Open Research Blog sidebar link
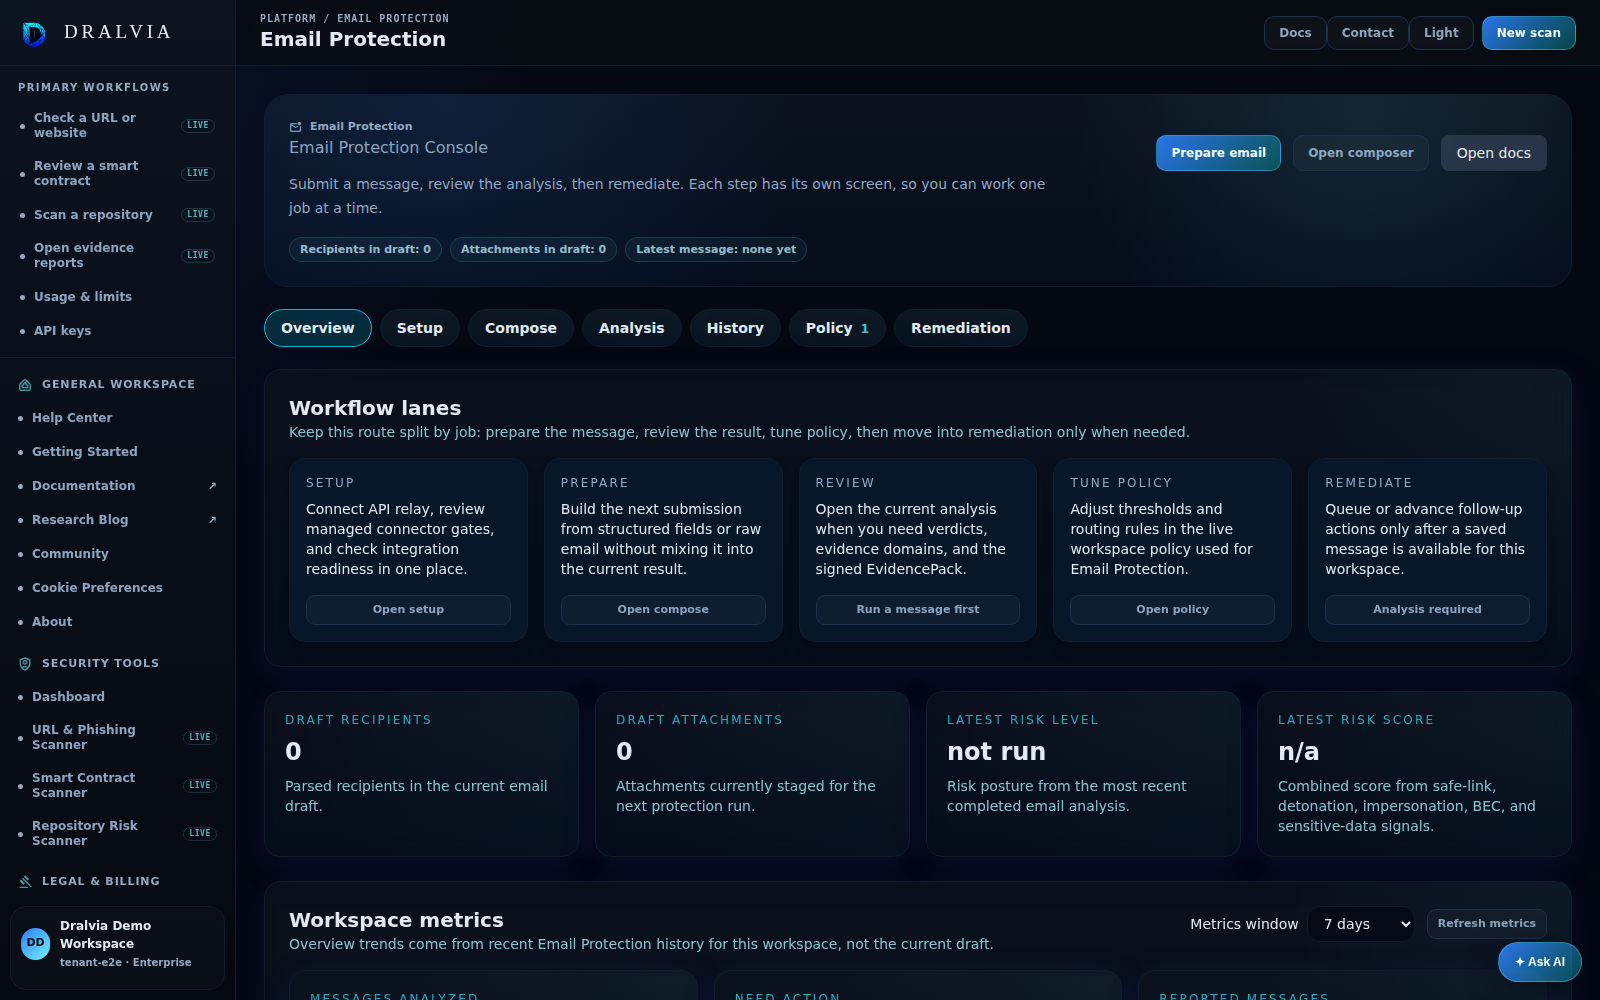This screenshot has width=1600, height=1000. 117,520
